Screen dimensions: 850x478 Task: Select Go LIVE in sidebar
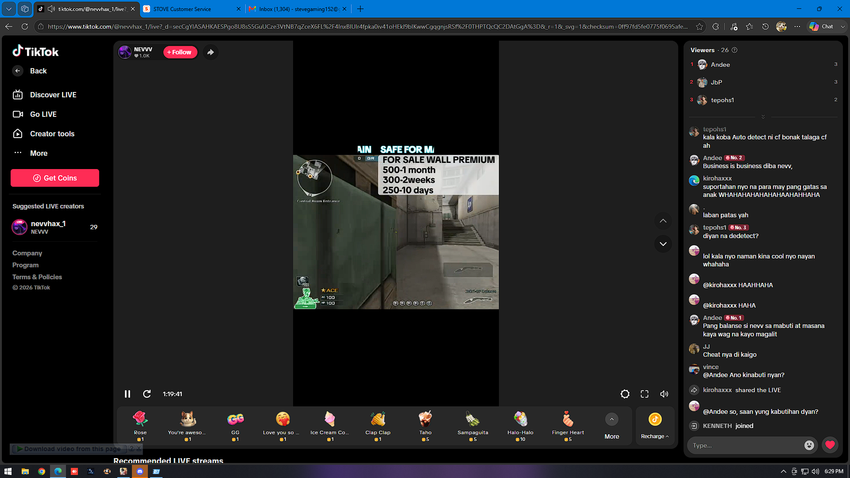click(35, 114)
